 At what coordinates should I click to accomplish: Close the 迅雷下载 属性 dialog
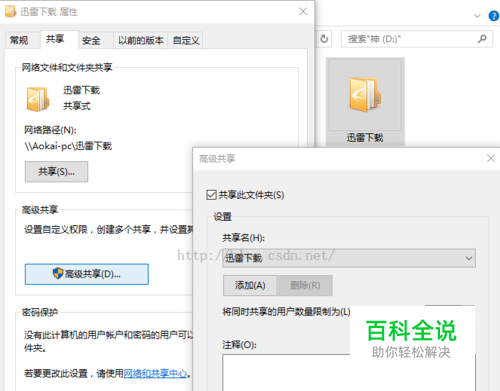point(303,12)
